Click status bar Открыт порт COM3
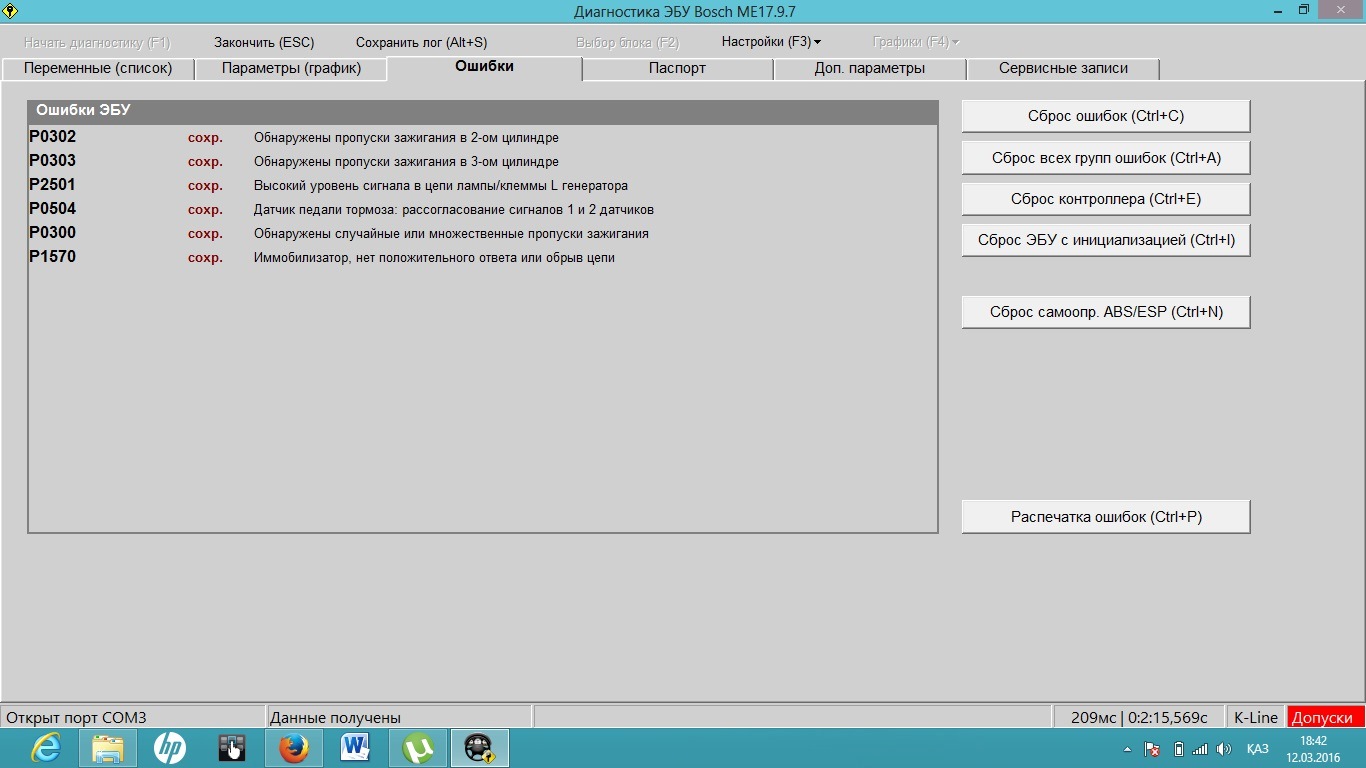Image resolution: width=1366 pixels, height=768 pixels. [133, 717]
